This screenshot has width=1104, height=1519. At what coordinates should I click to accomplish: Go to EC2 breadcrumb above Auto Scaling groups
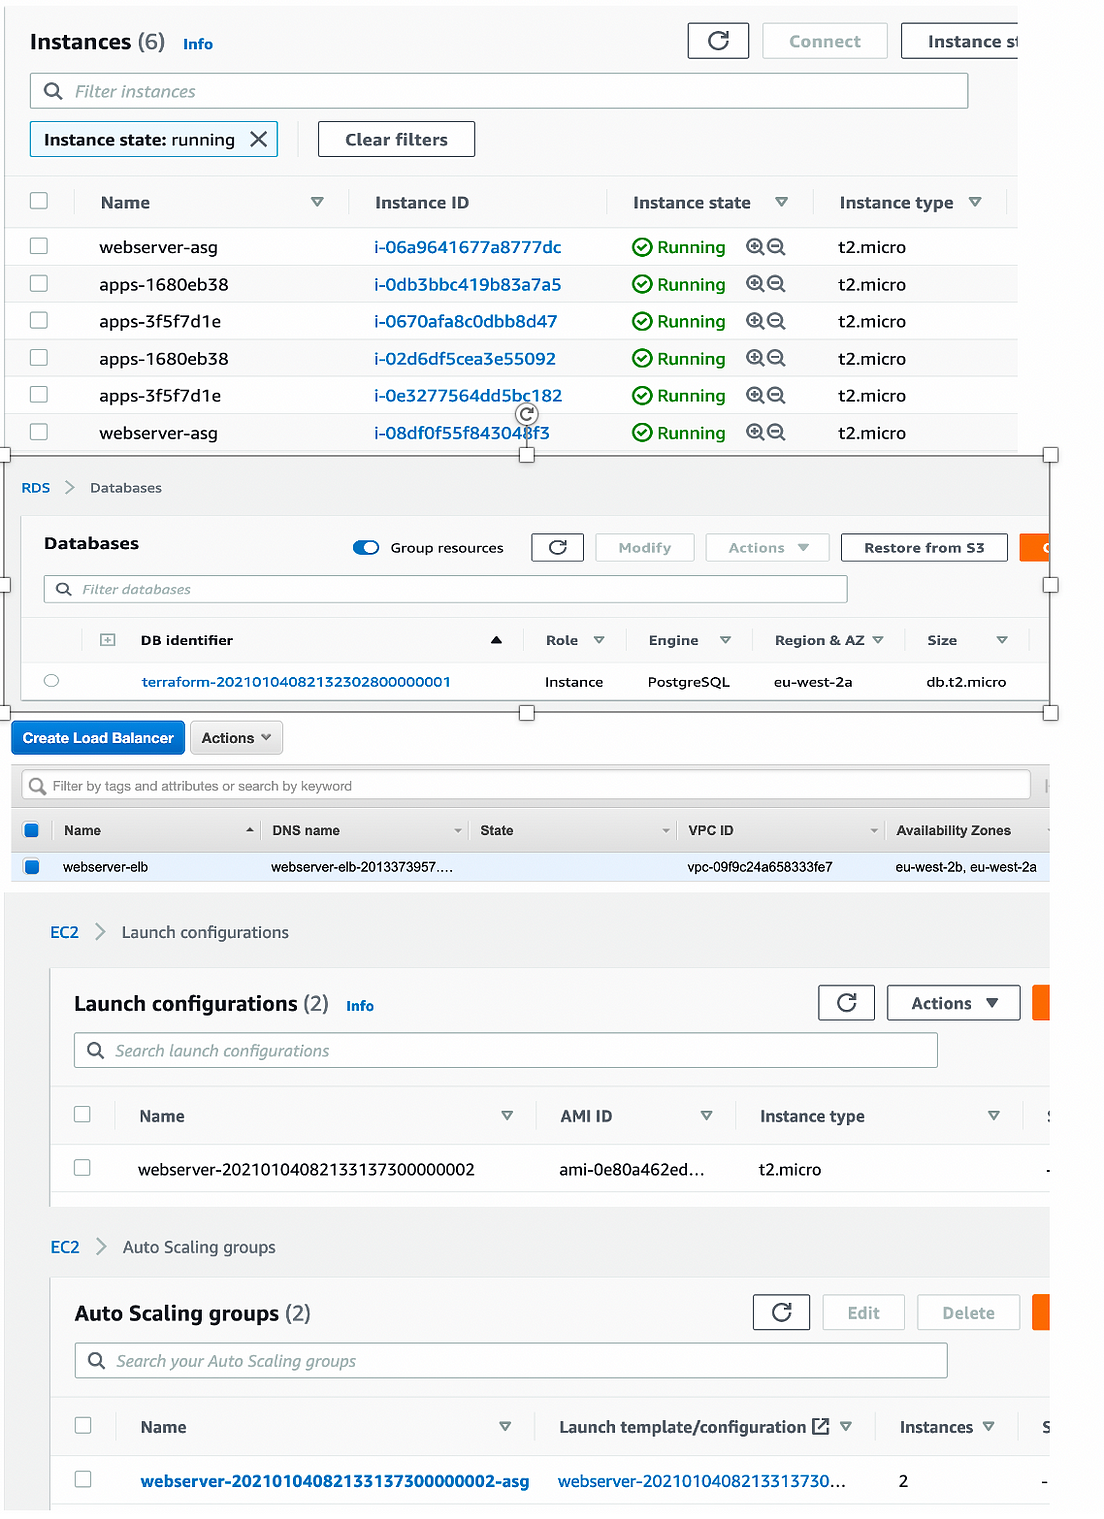(x=65, y=1247)
